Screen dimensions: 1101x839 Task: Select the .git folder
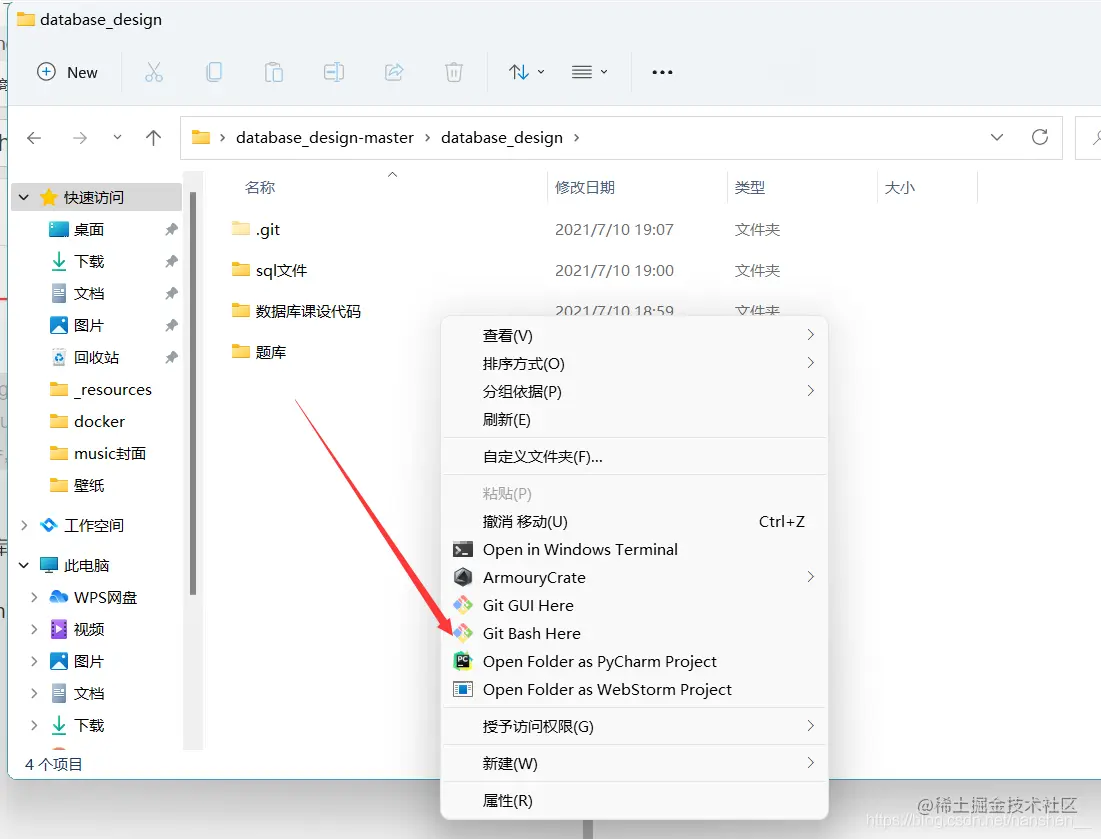point(256,230)
